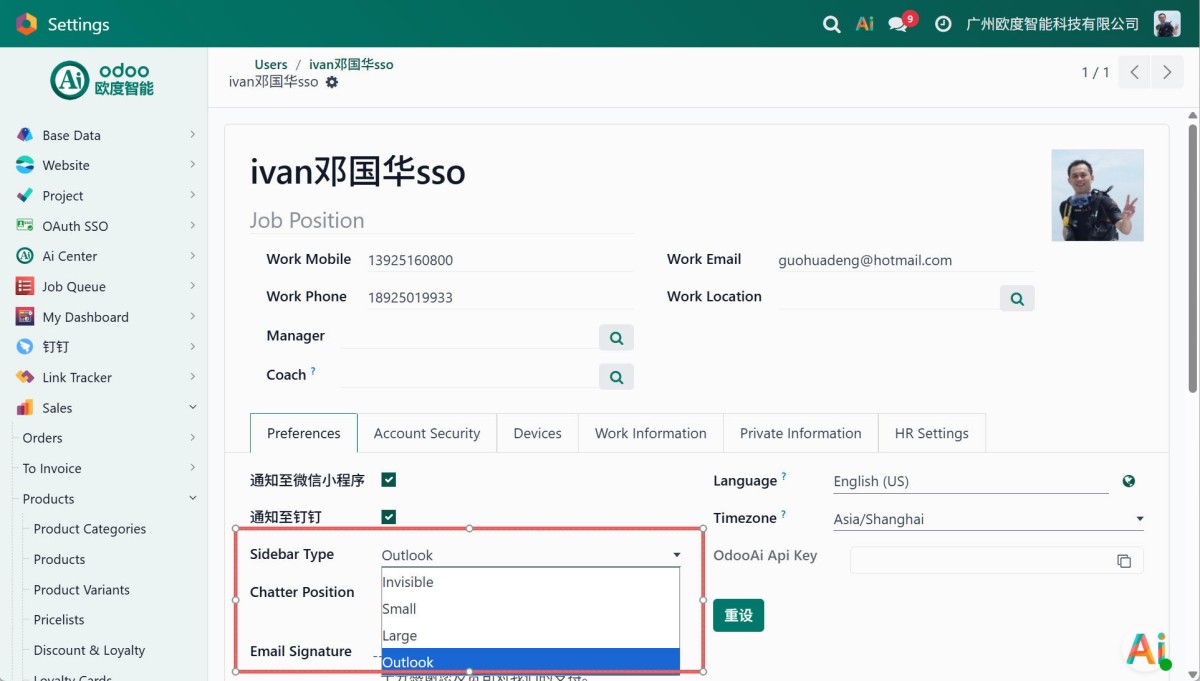This screenshot has width=1200, height=681.
Task: Open the search magnifier in top bar
Action: (831, 24)
